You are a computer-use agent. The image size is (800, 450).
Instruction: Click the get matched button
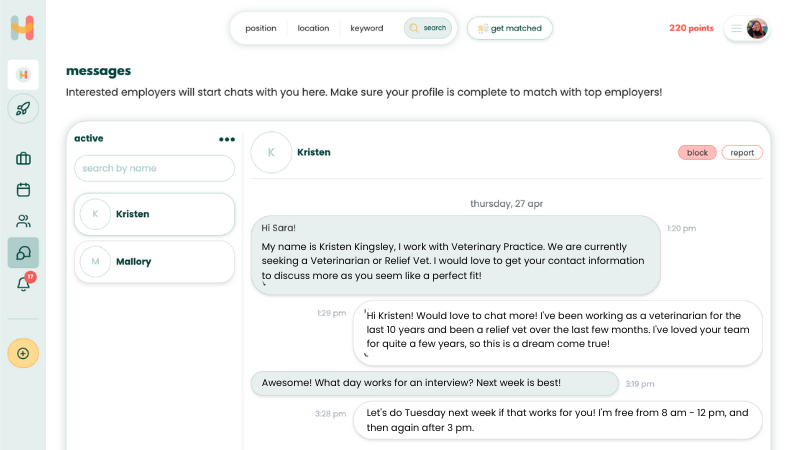tap(510, 28)
